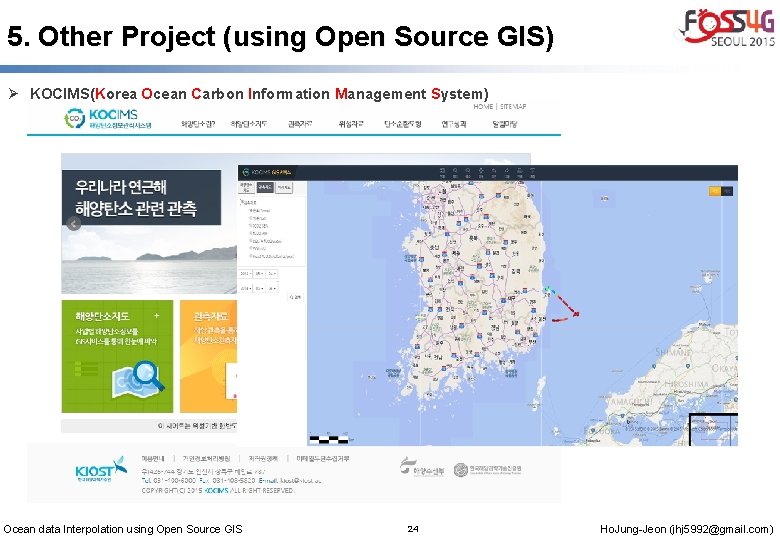This screenshot has width=780, height=540.
Task: Click the red arrowhead of the ship track
Action: [x=576, y=313]
